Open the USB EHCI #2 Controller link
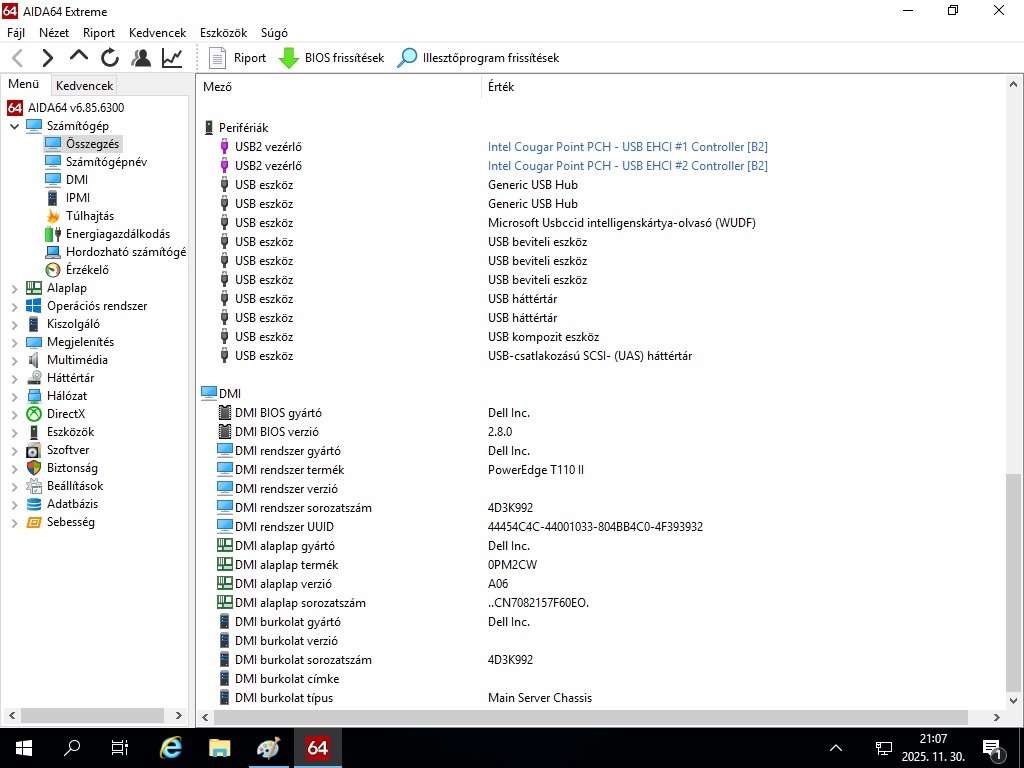1024x768 pixels. pyautogui.click(x=628, y=166)
